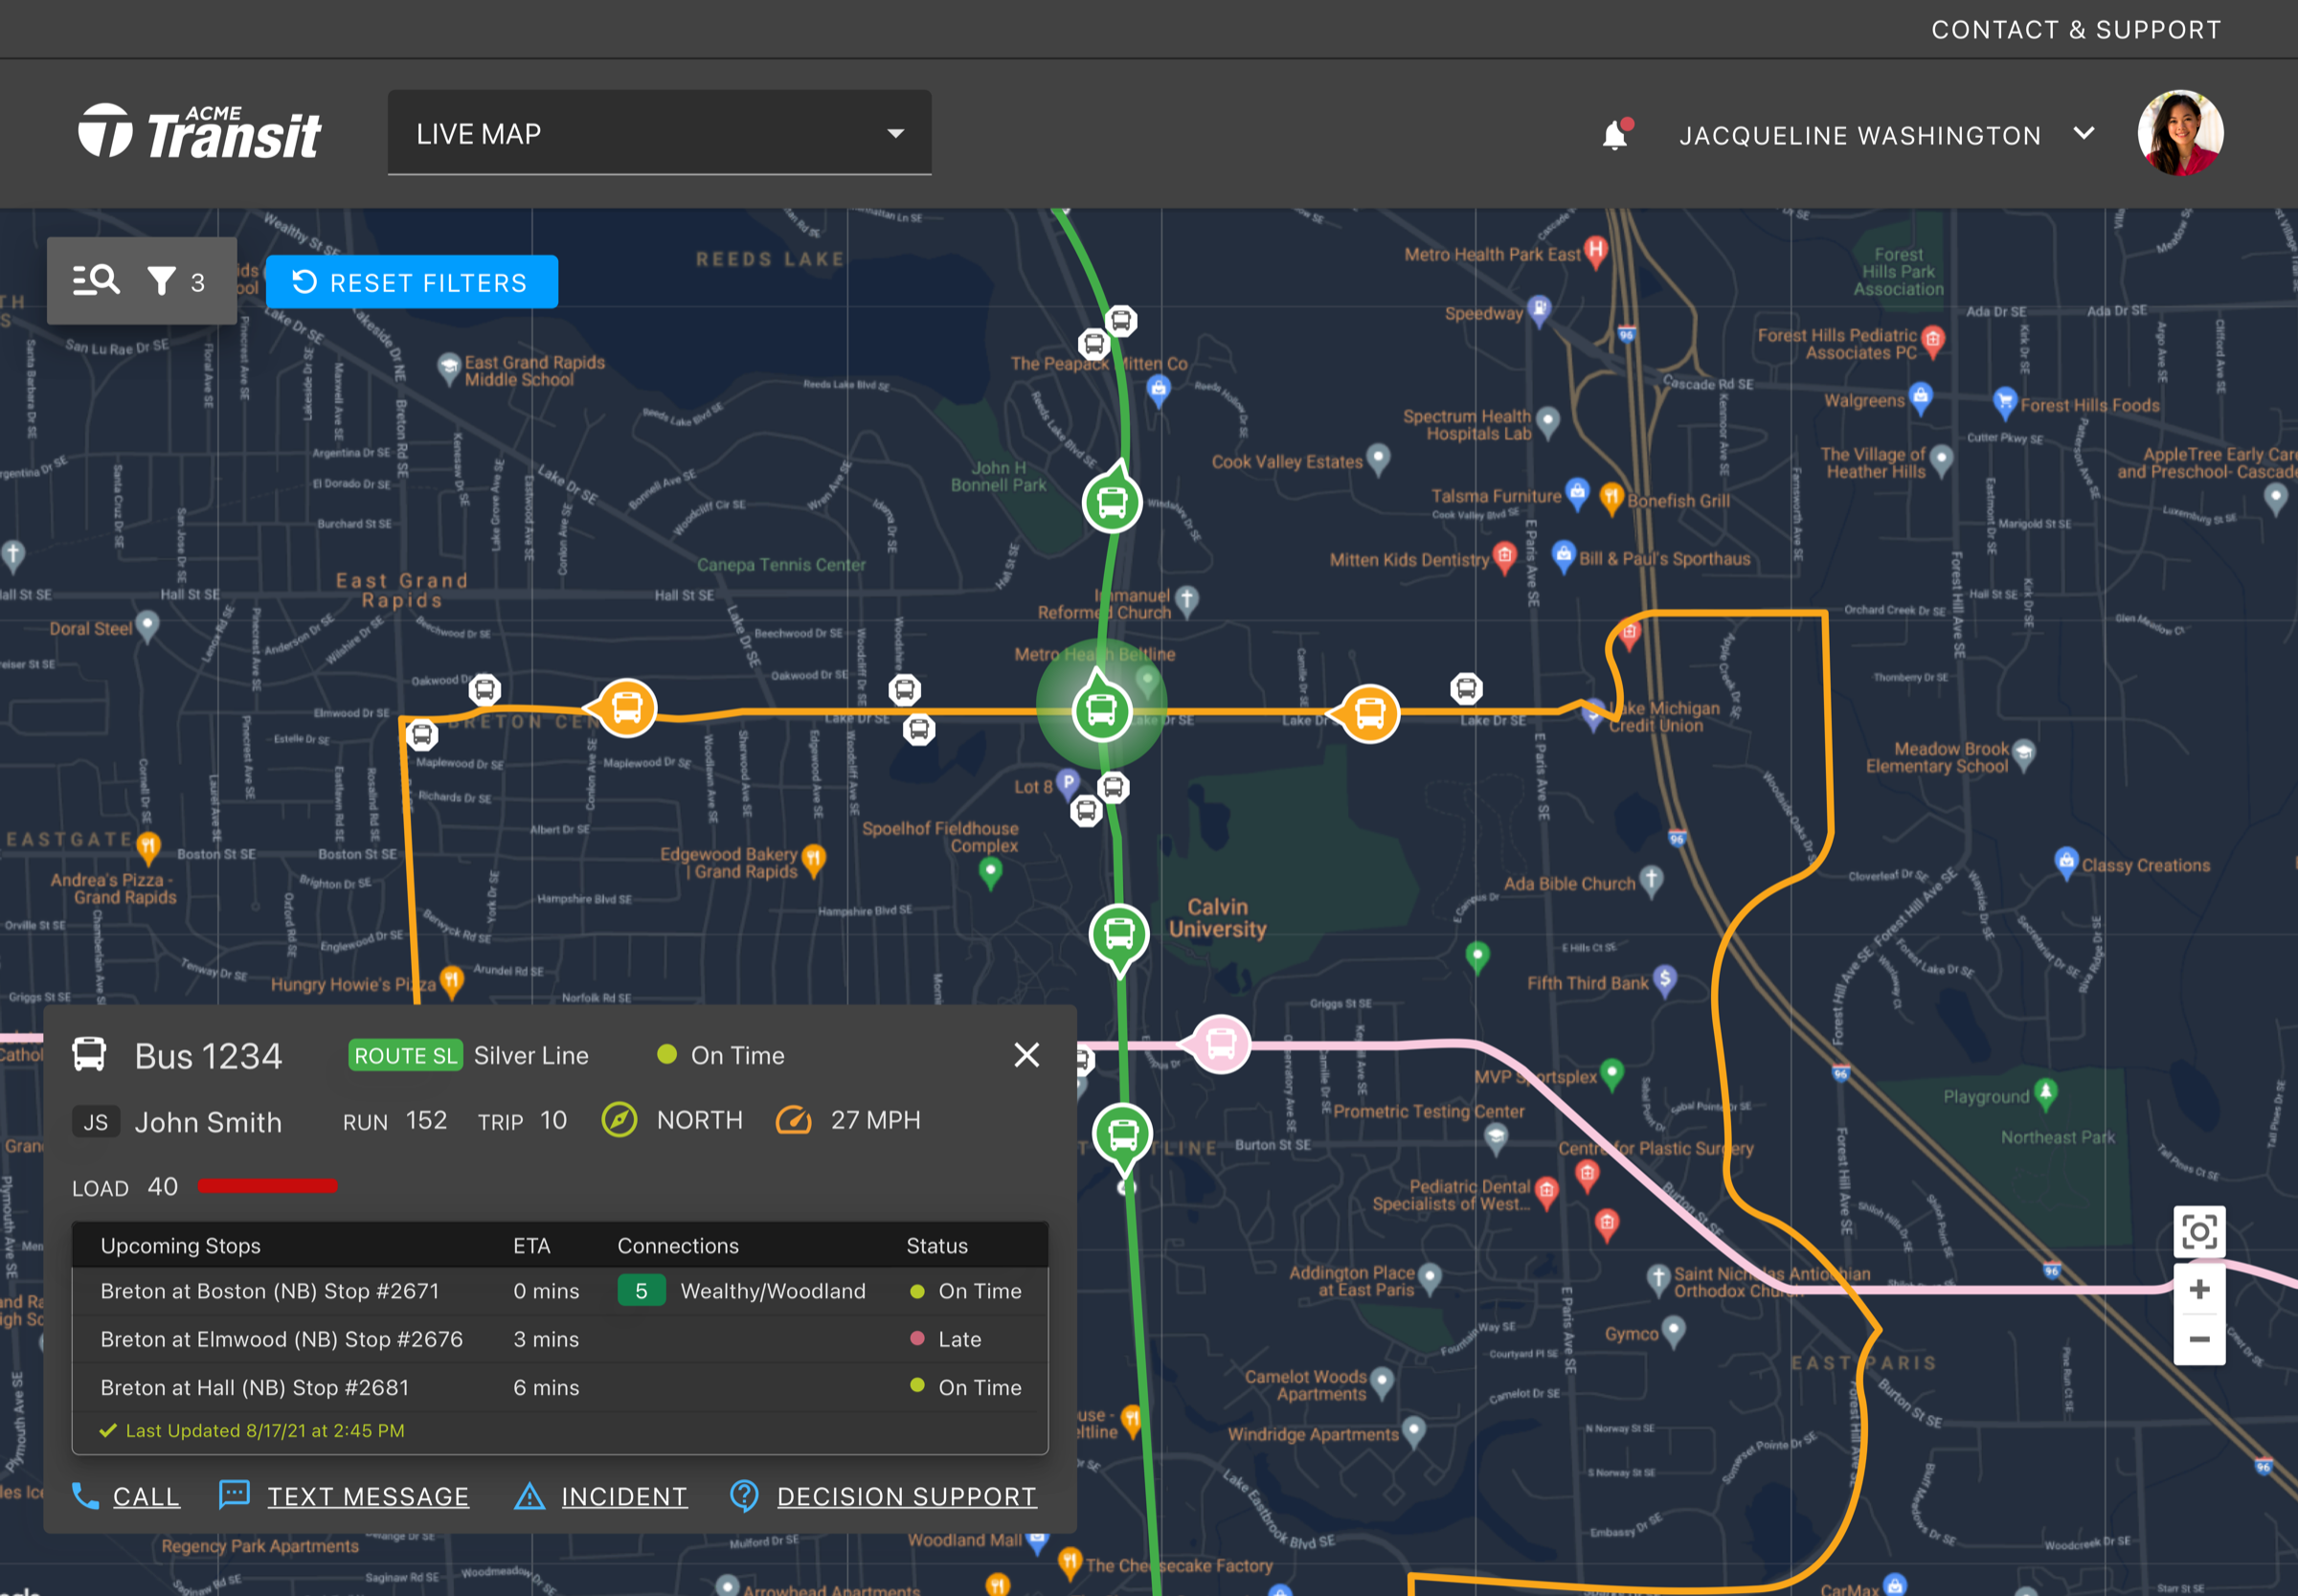Click the user profile photo
This screenshot has height=1596, width=2298.
2180,133
